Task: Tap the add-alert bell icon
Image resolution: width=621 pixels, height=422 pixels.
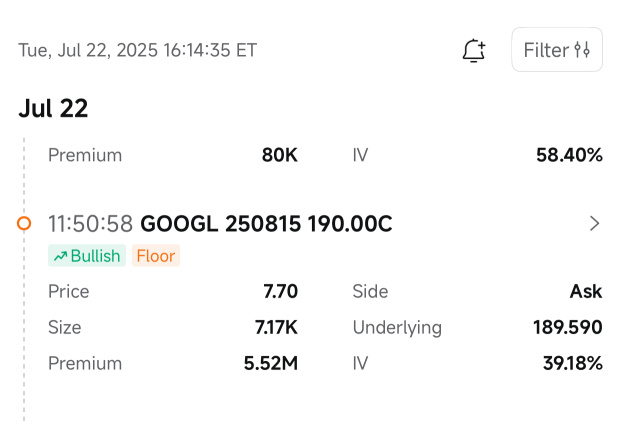Action: click(474, 50)
